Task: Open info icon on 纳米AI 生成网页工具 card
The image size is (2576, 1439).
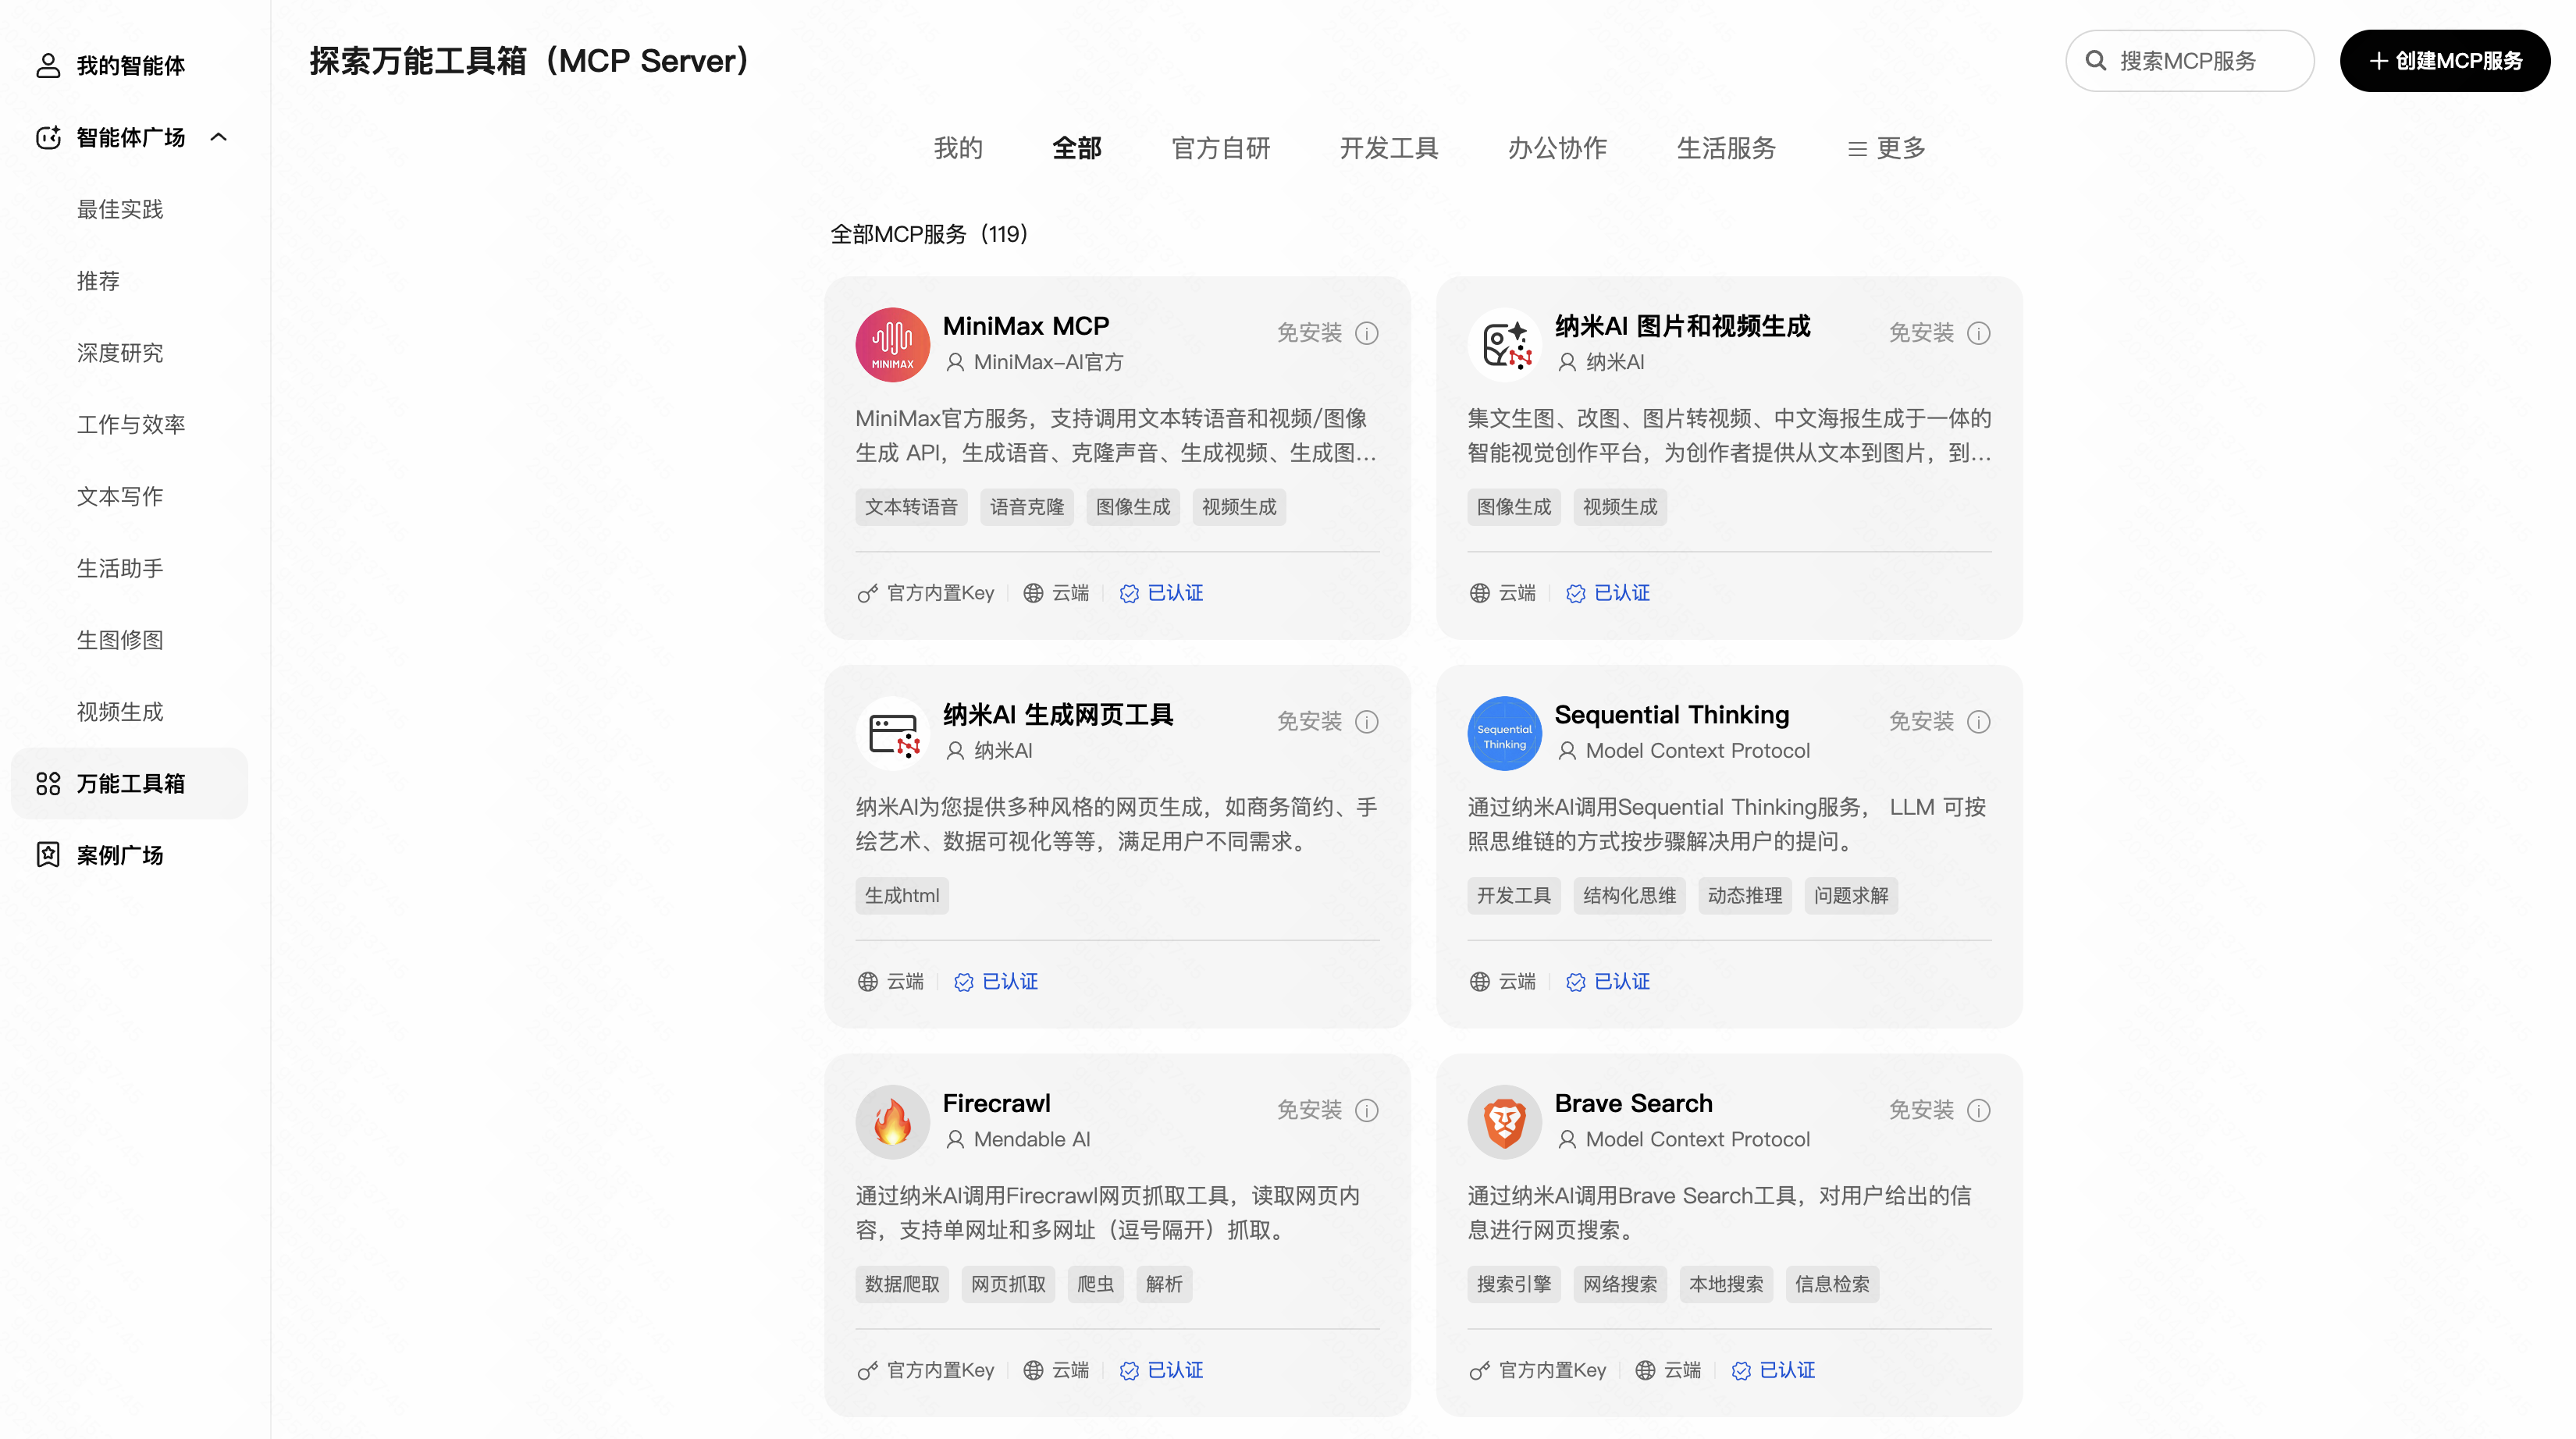Action: 1366,722
